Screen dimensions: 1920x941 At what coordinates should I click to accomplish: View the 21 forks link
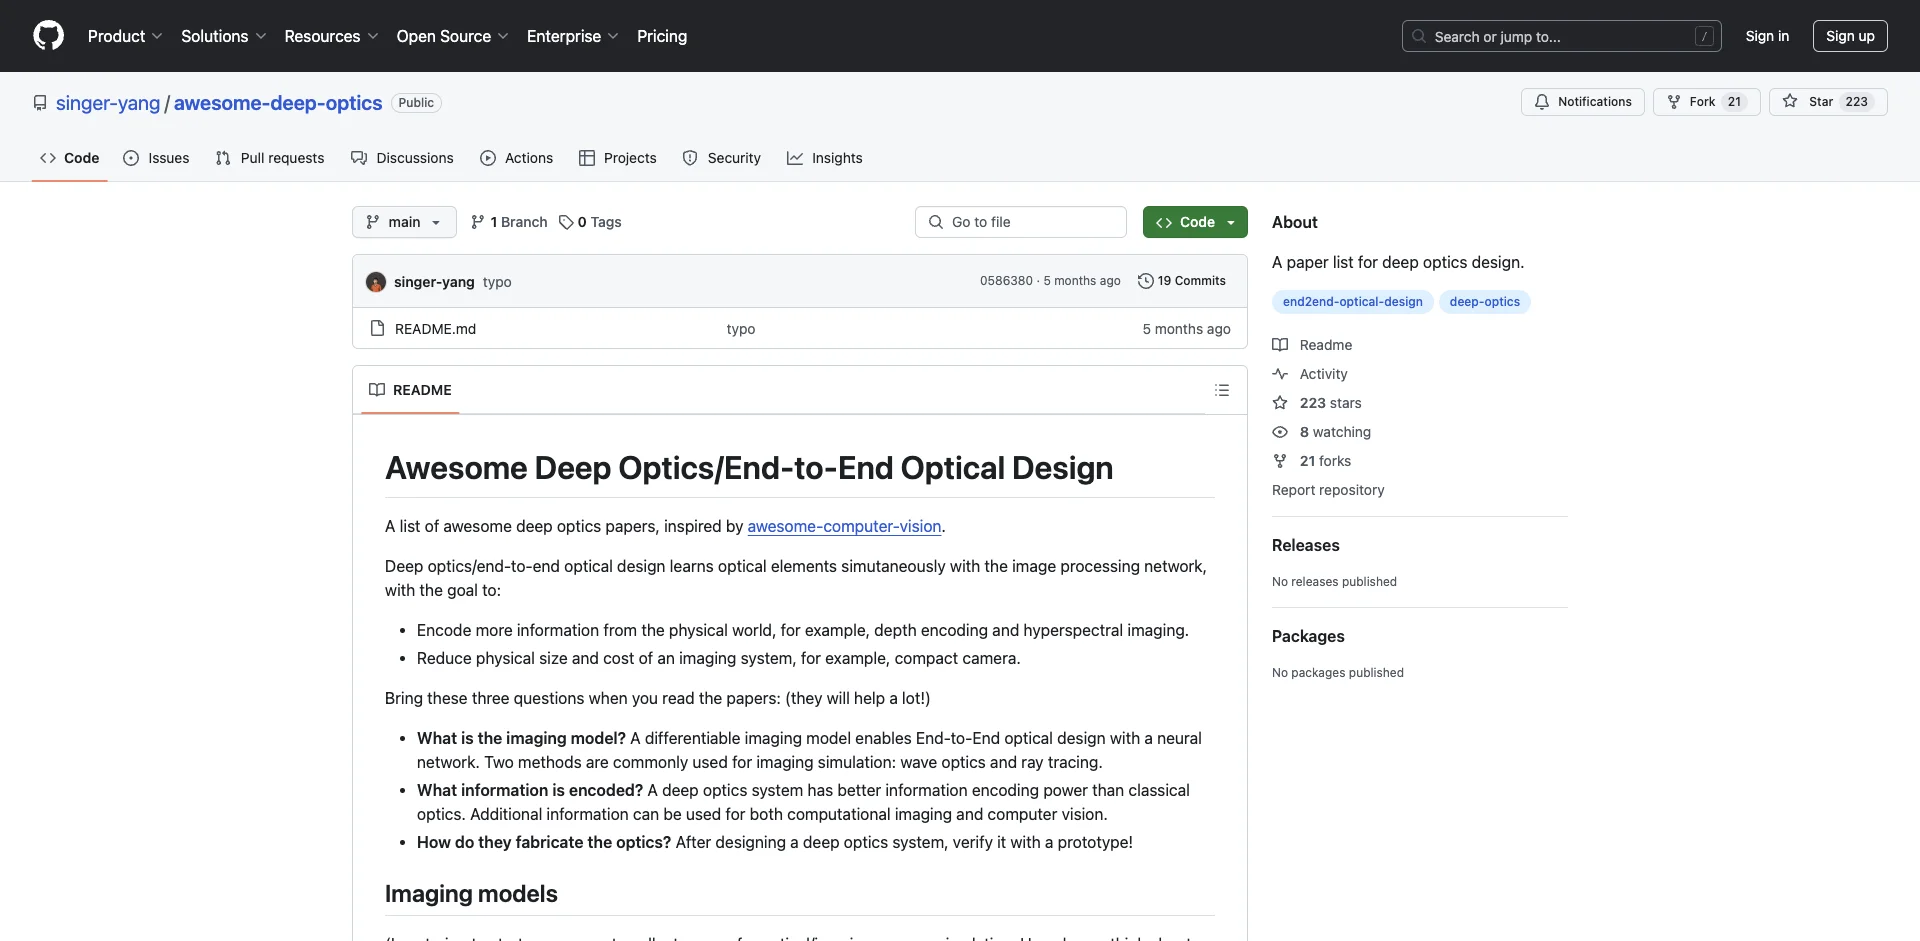point(1312,461)
